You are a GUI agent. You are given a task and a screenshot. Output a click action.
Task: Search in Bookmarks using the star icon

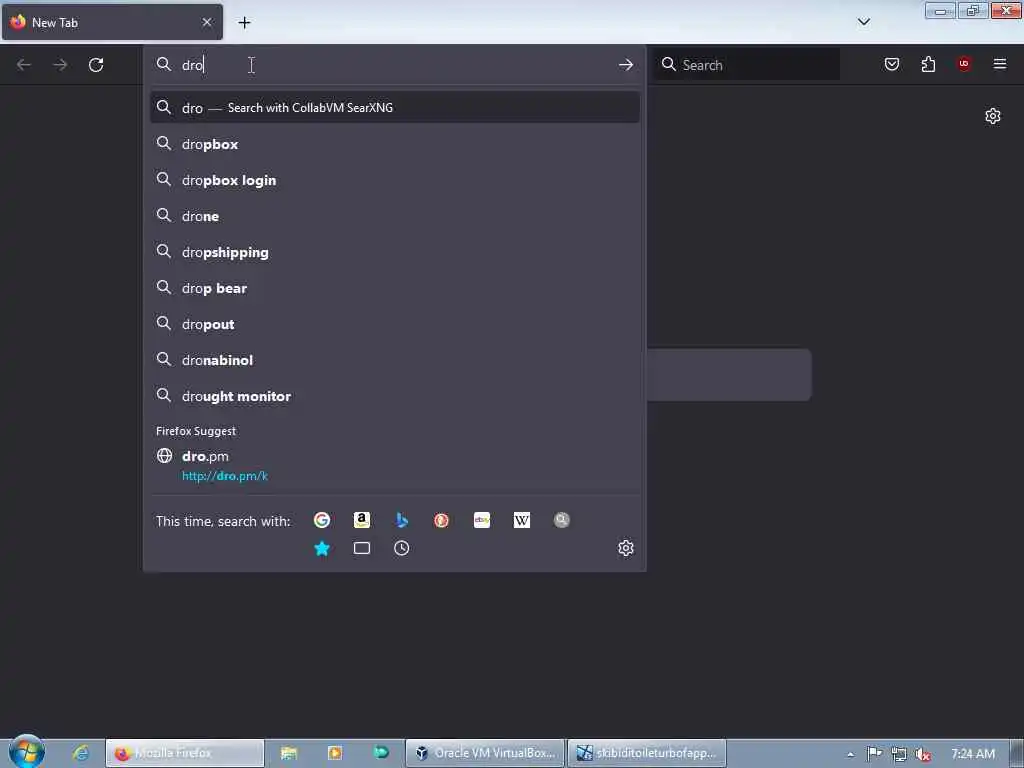point(321,548)
